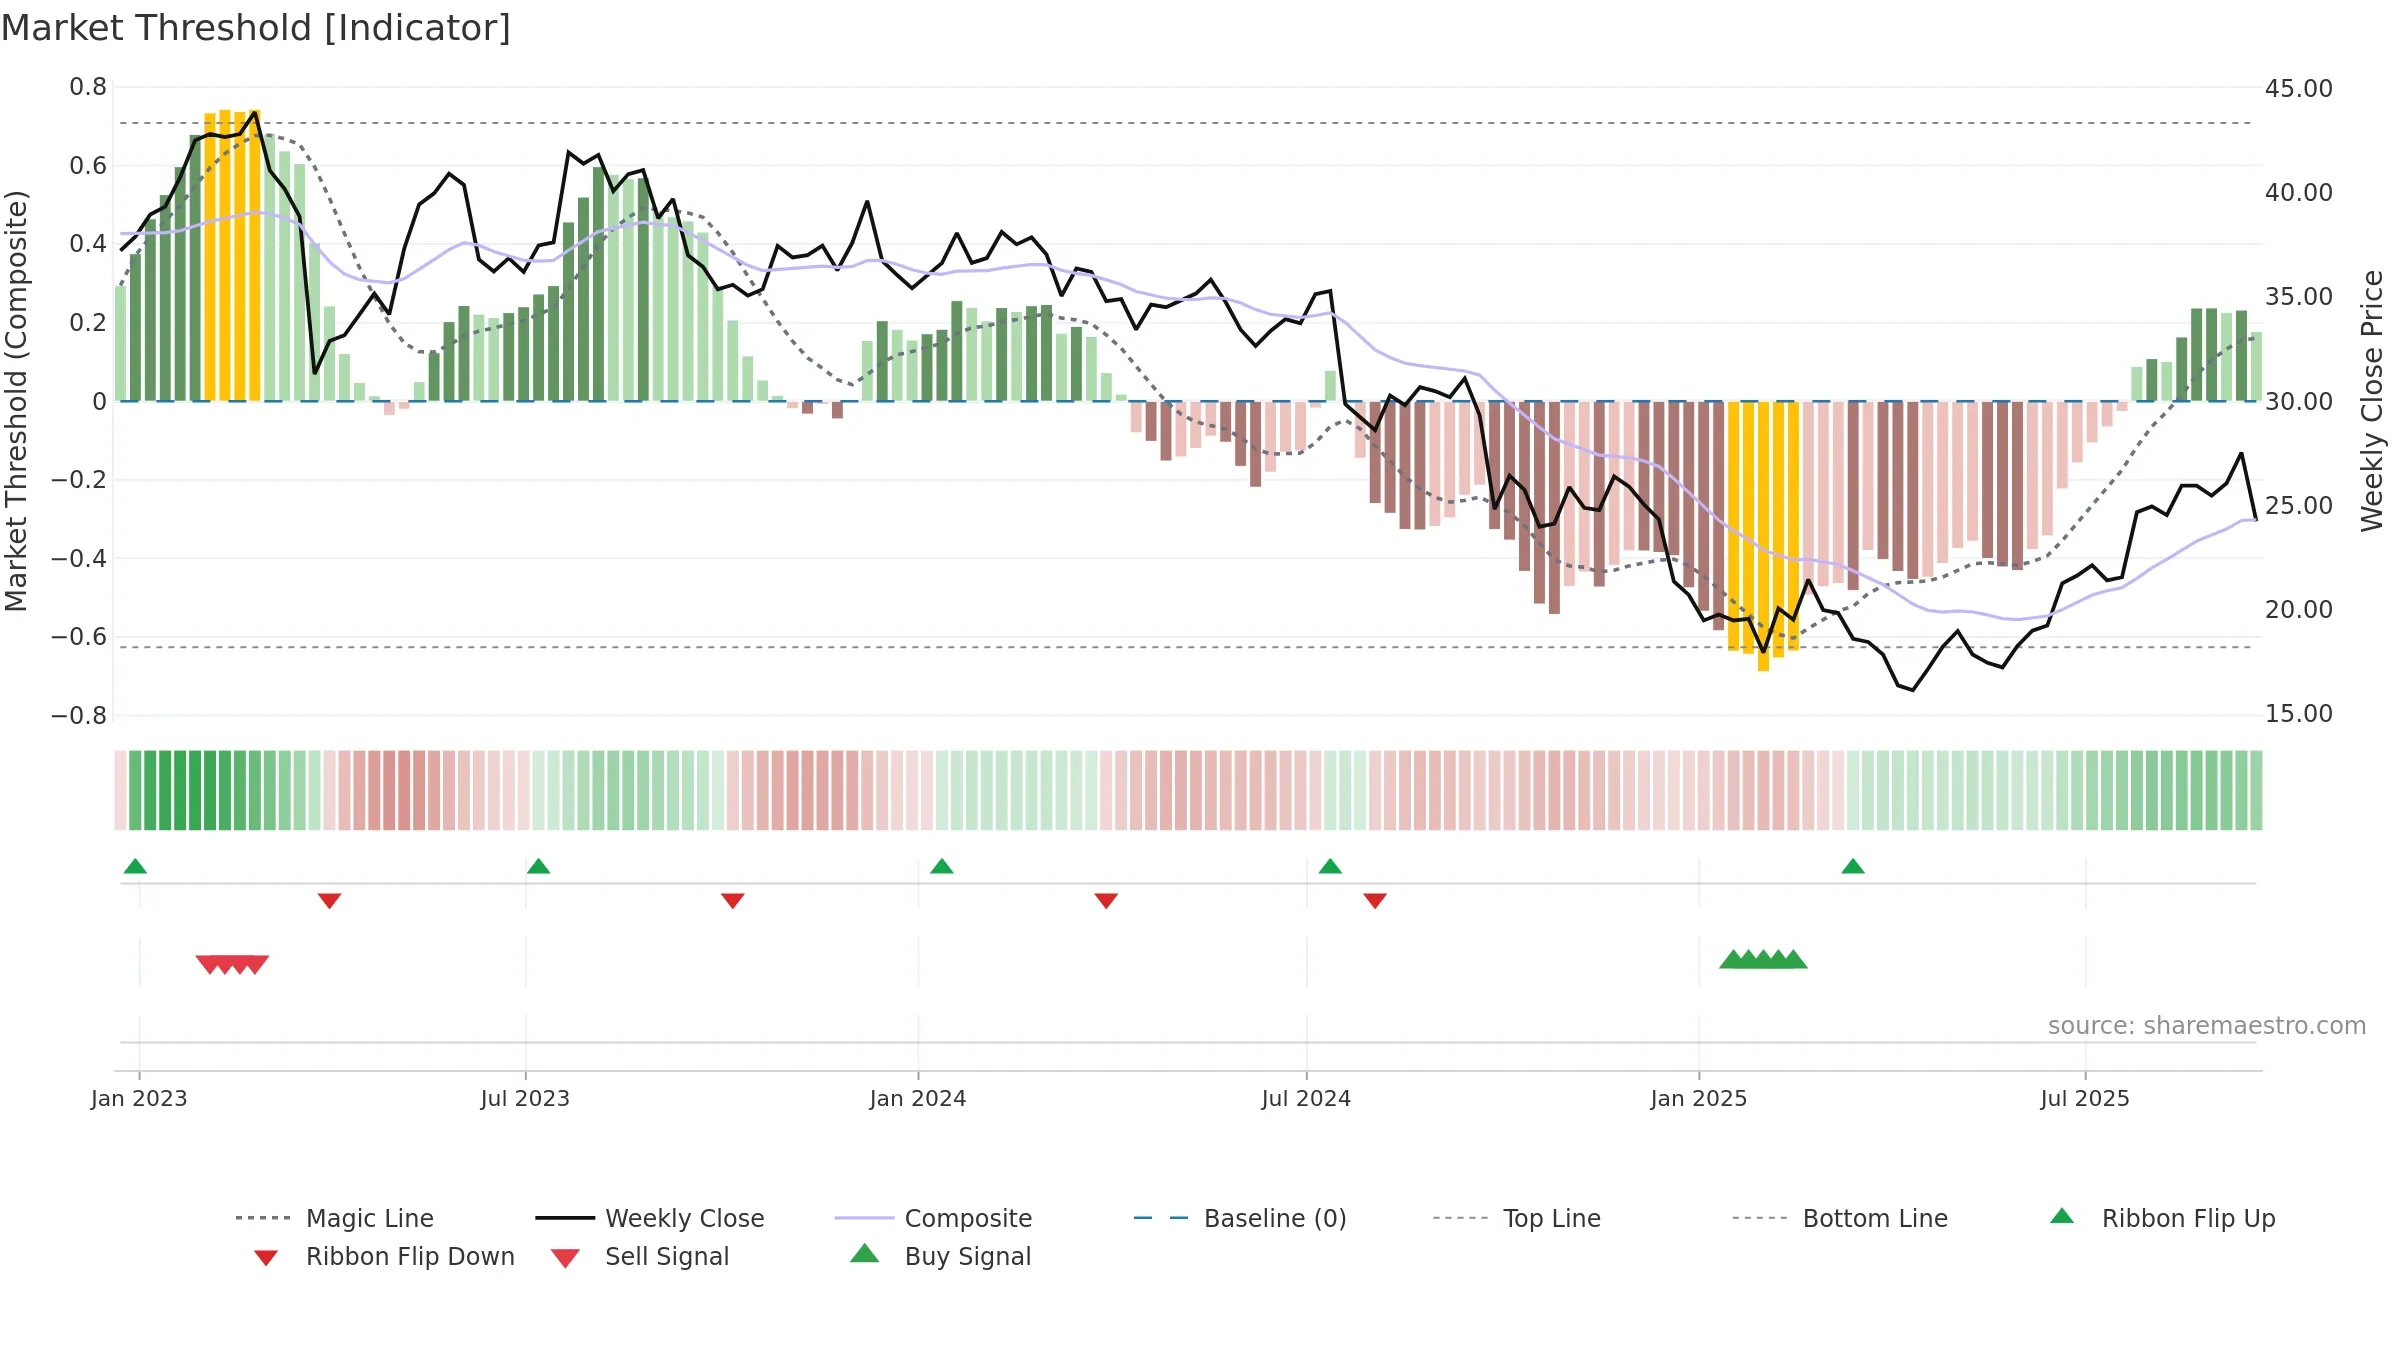Toggle the Top Line legend entry

(1516, 1218)
